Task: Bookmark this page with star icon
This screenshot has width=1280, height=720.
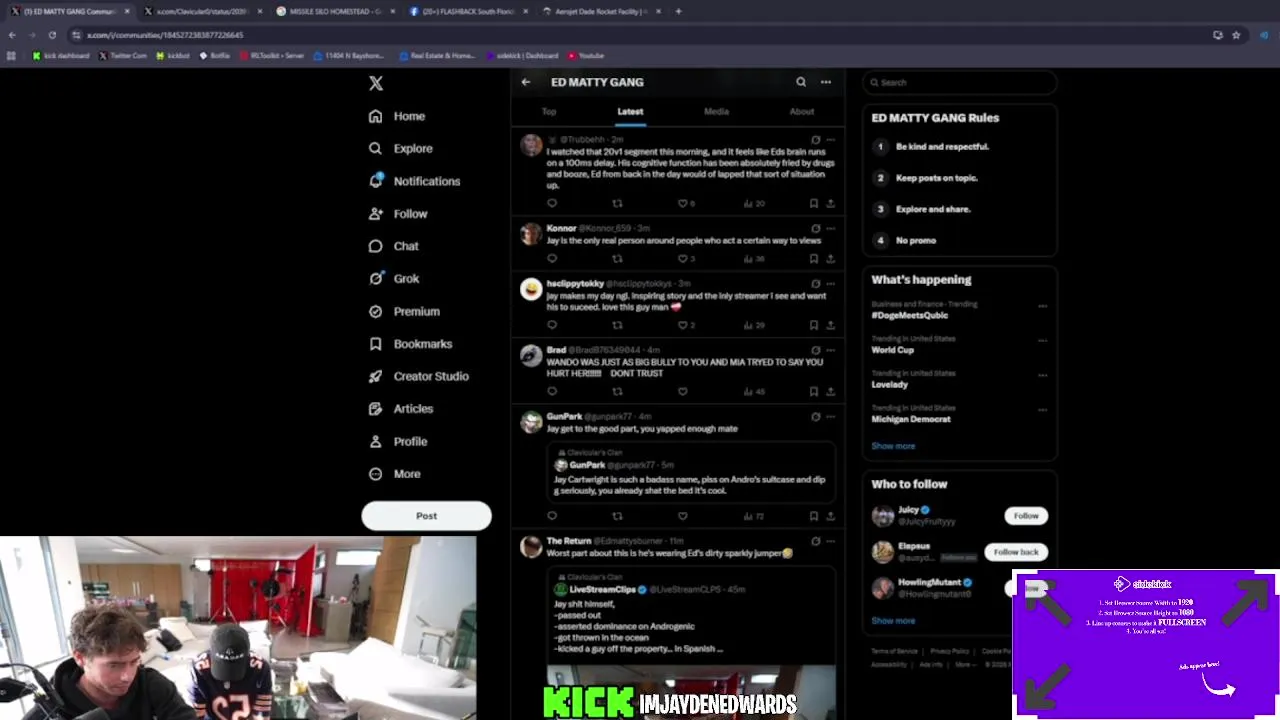Action: click(1236, 35)
